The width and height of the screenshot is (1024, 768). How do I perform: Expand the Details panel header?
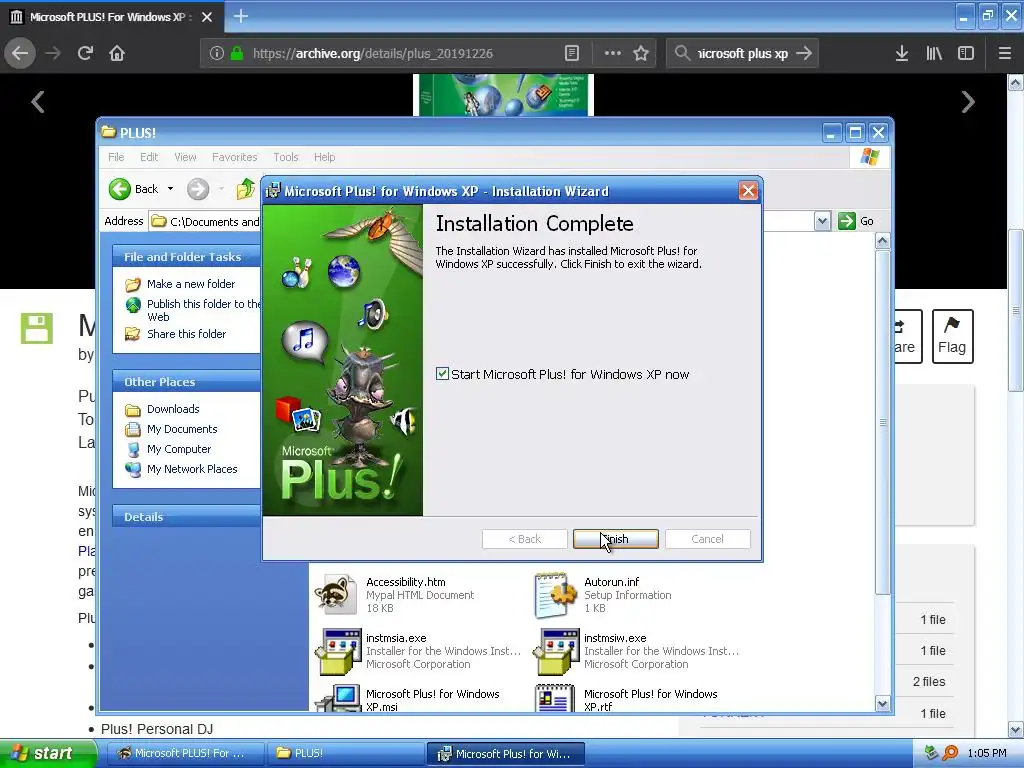point(186,517)
